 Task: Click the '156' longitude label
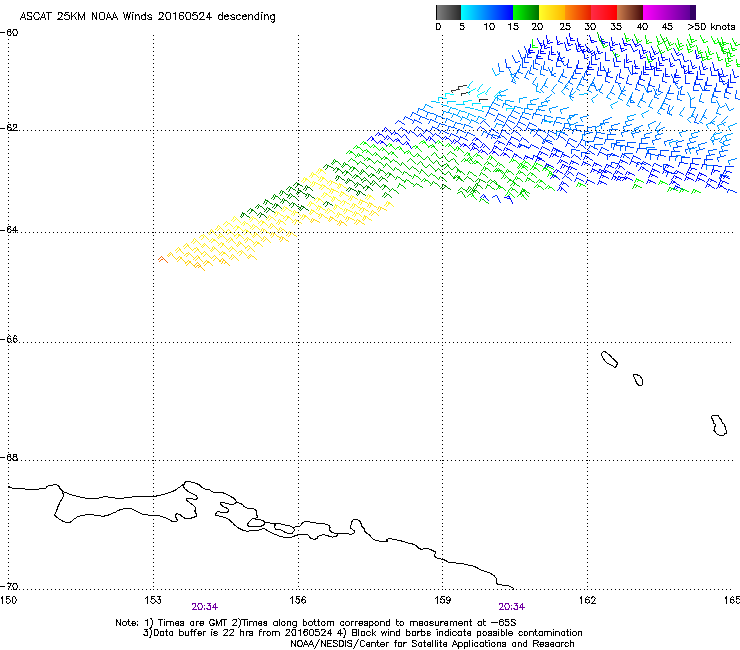click(298, 600)
